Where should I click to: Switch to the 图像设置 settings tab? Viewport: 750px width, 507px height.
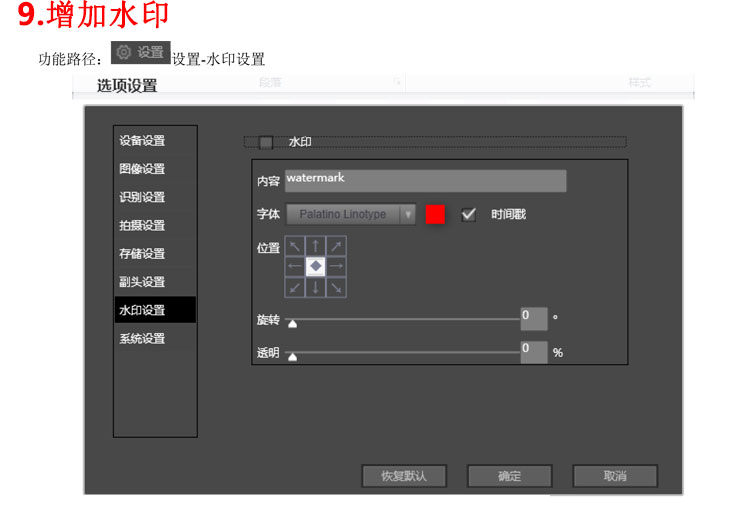(x=142, y=169)
